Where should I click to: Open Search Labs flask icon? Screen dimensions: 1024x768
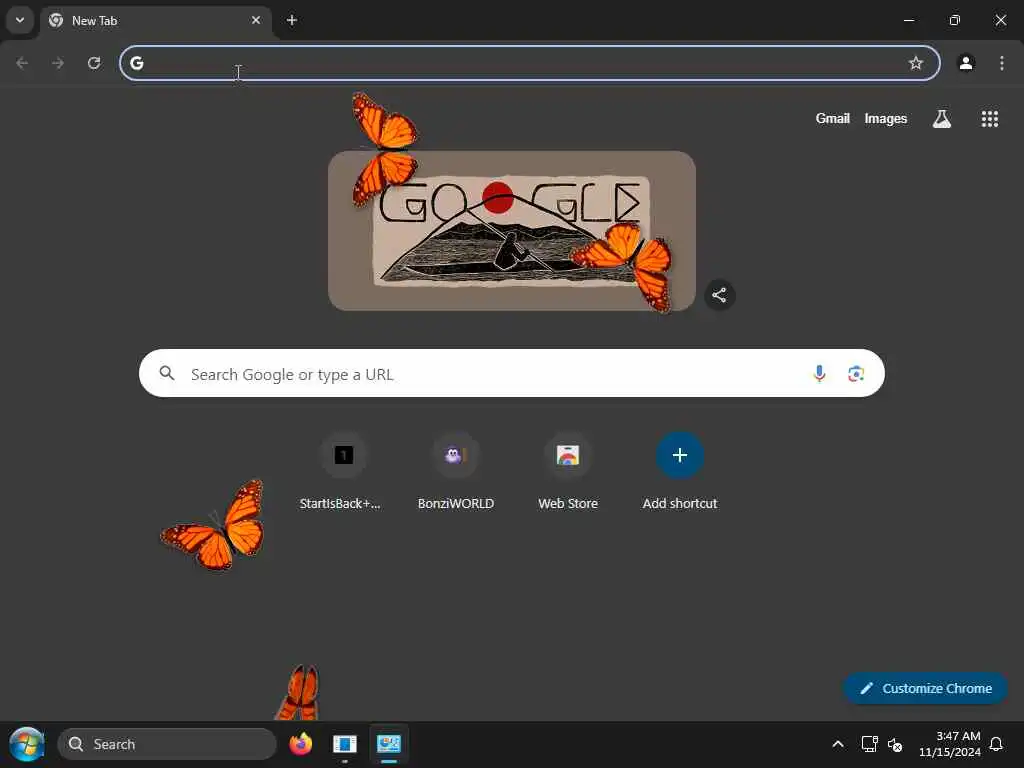942,118
